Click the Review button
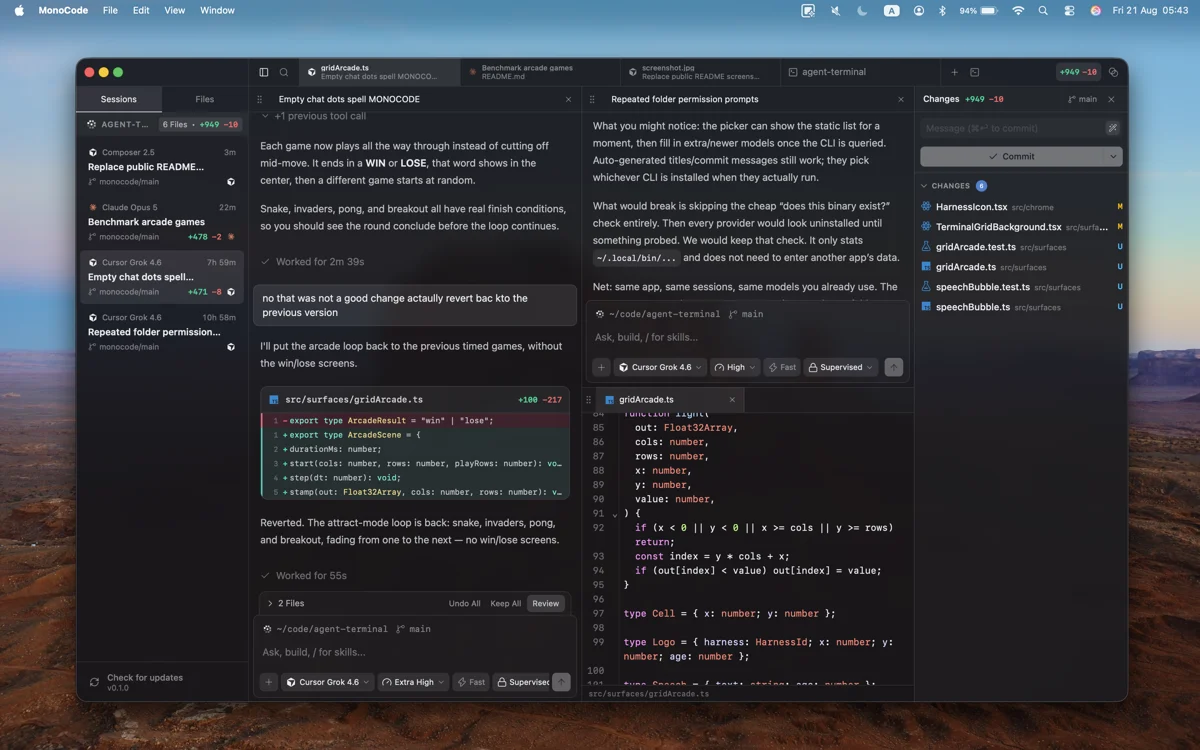The height and width of the screenshot is (750, 1200). [x=546, y=603]
